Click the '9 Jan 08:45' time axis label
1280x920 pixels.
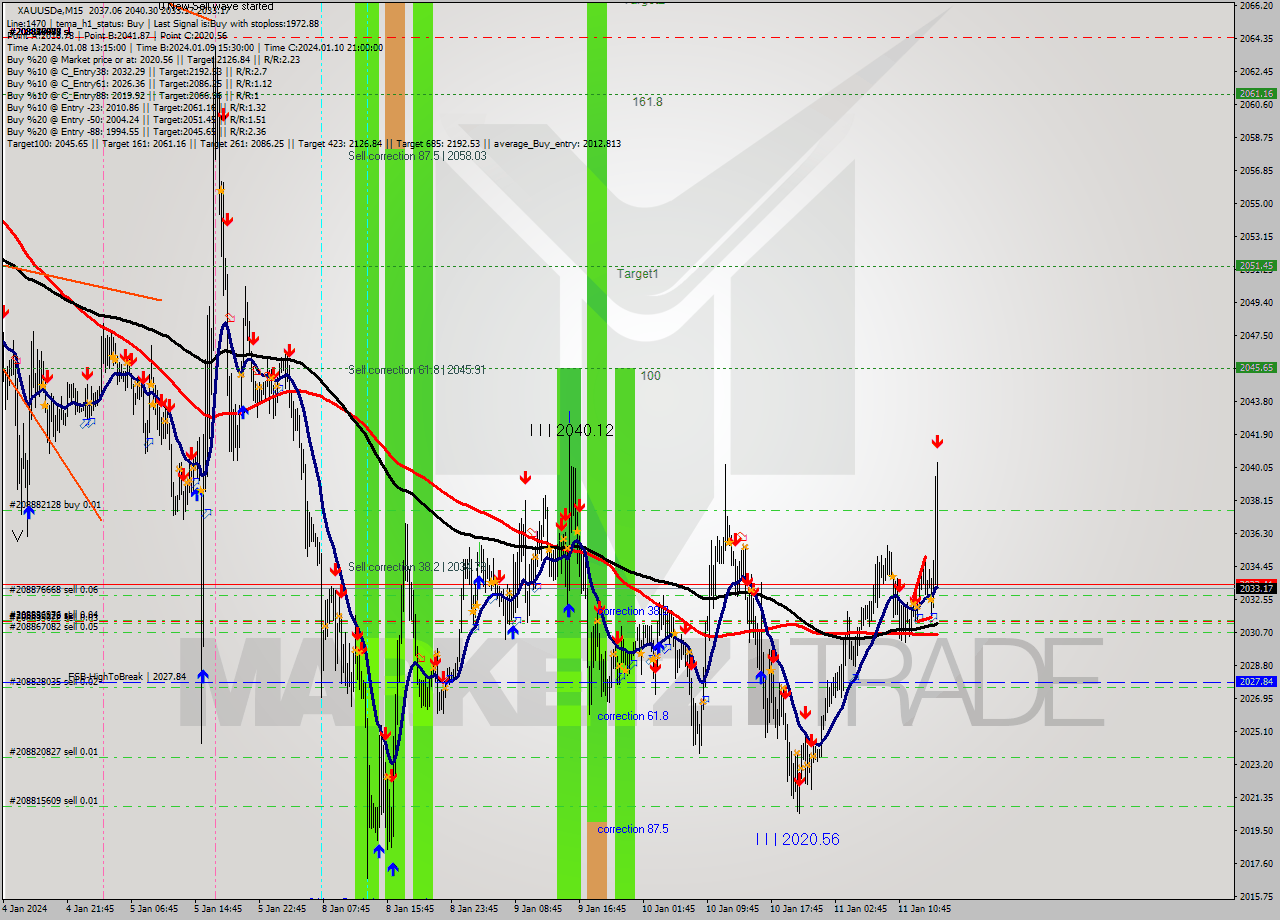click(538, 909)
